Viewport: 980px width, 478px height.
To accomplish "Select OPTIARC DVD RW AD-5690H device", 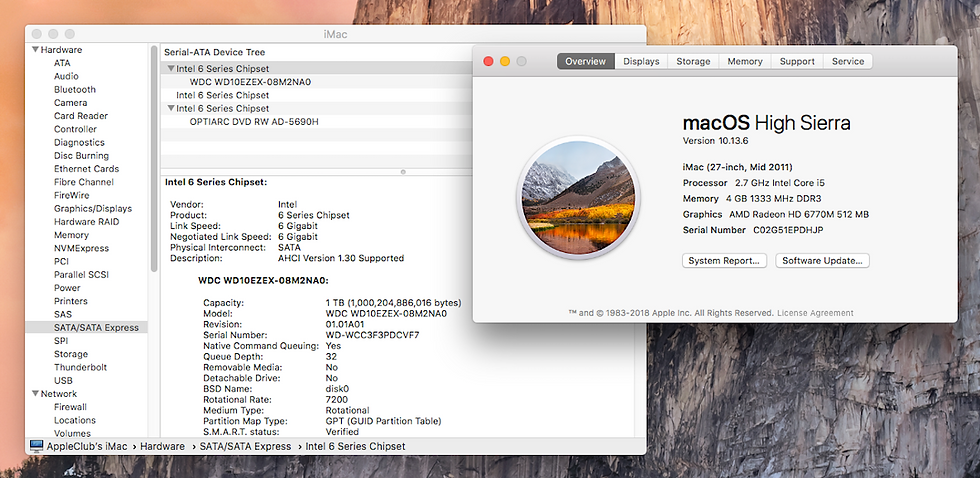I will coord(254,121).
